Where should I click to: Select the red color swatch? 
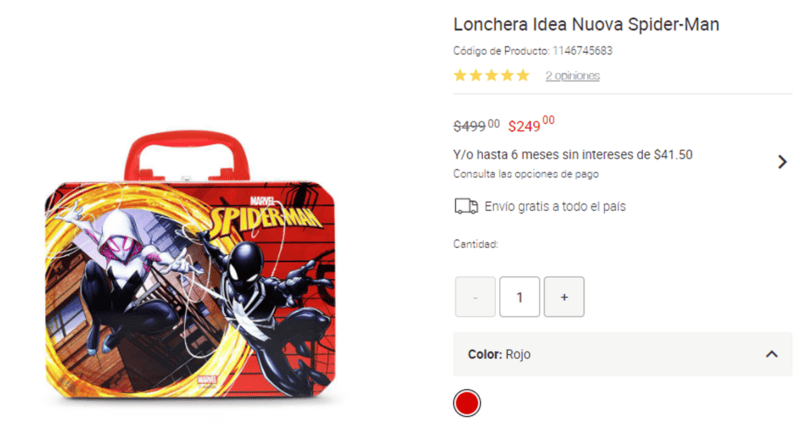point(467,403)
